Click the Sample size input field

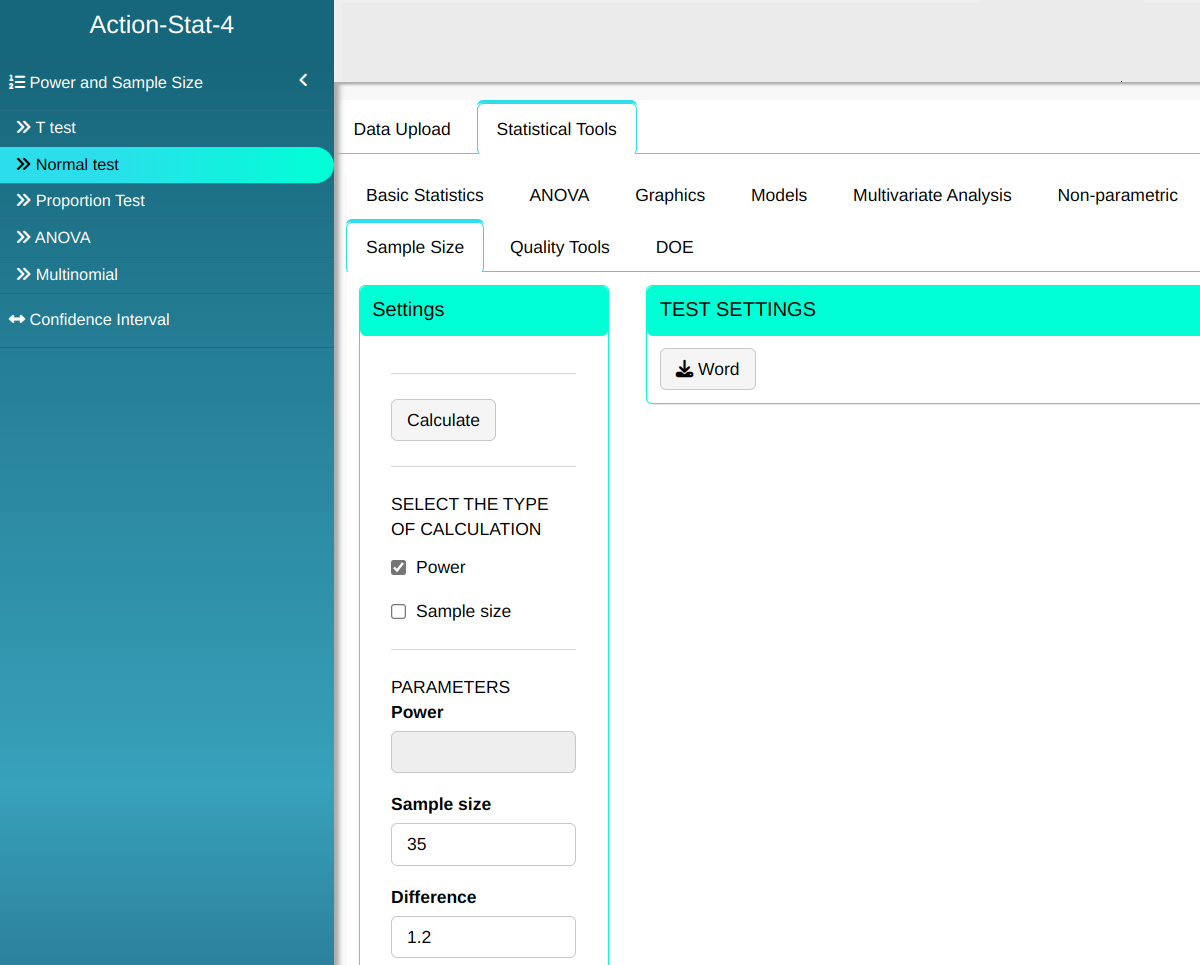click(483, 844)
